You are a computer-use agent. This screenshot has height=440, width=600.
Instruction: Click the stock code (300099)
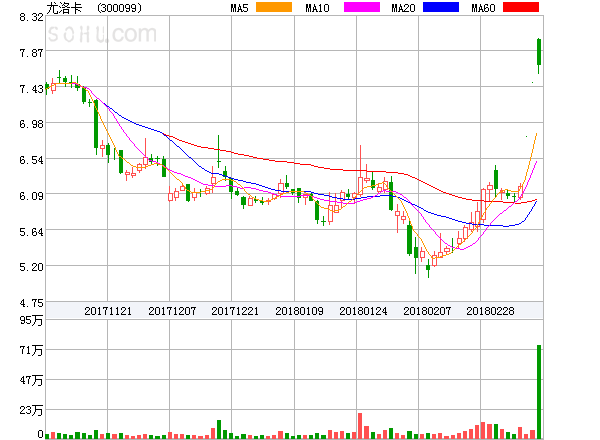[x=119, y=8]
